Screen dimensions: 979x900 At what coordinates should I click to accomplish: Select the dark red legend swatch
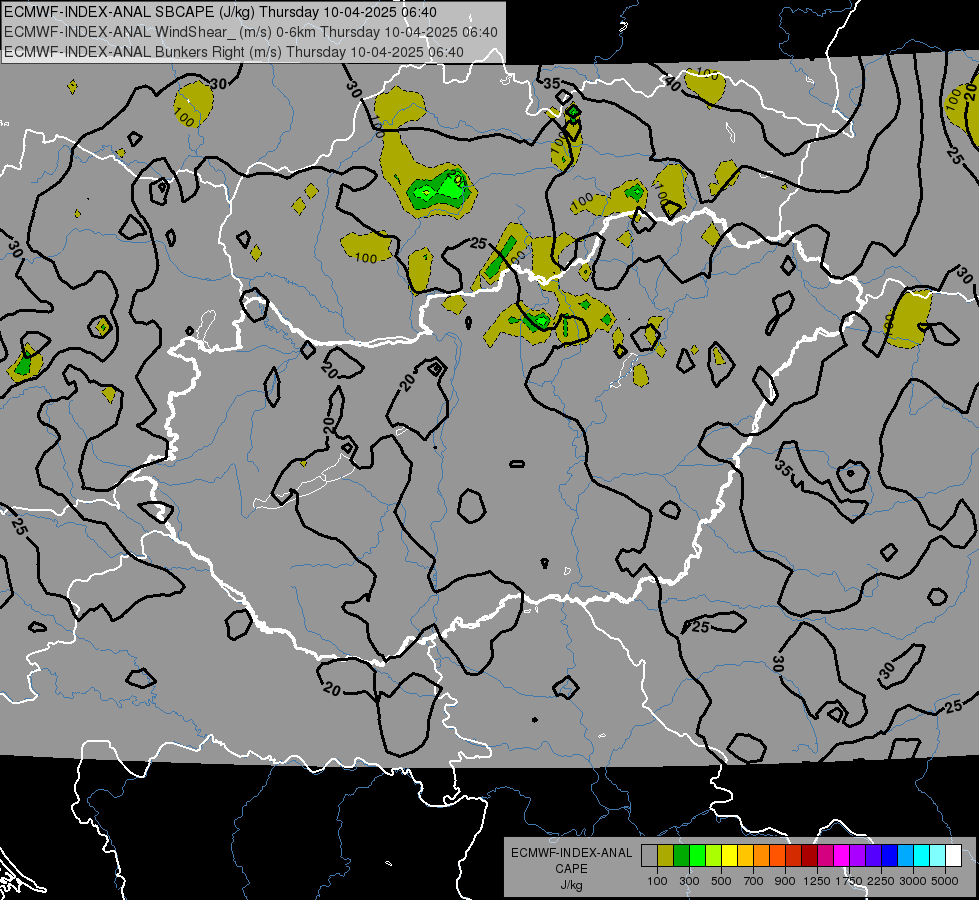click(x=810, y=856)
